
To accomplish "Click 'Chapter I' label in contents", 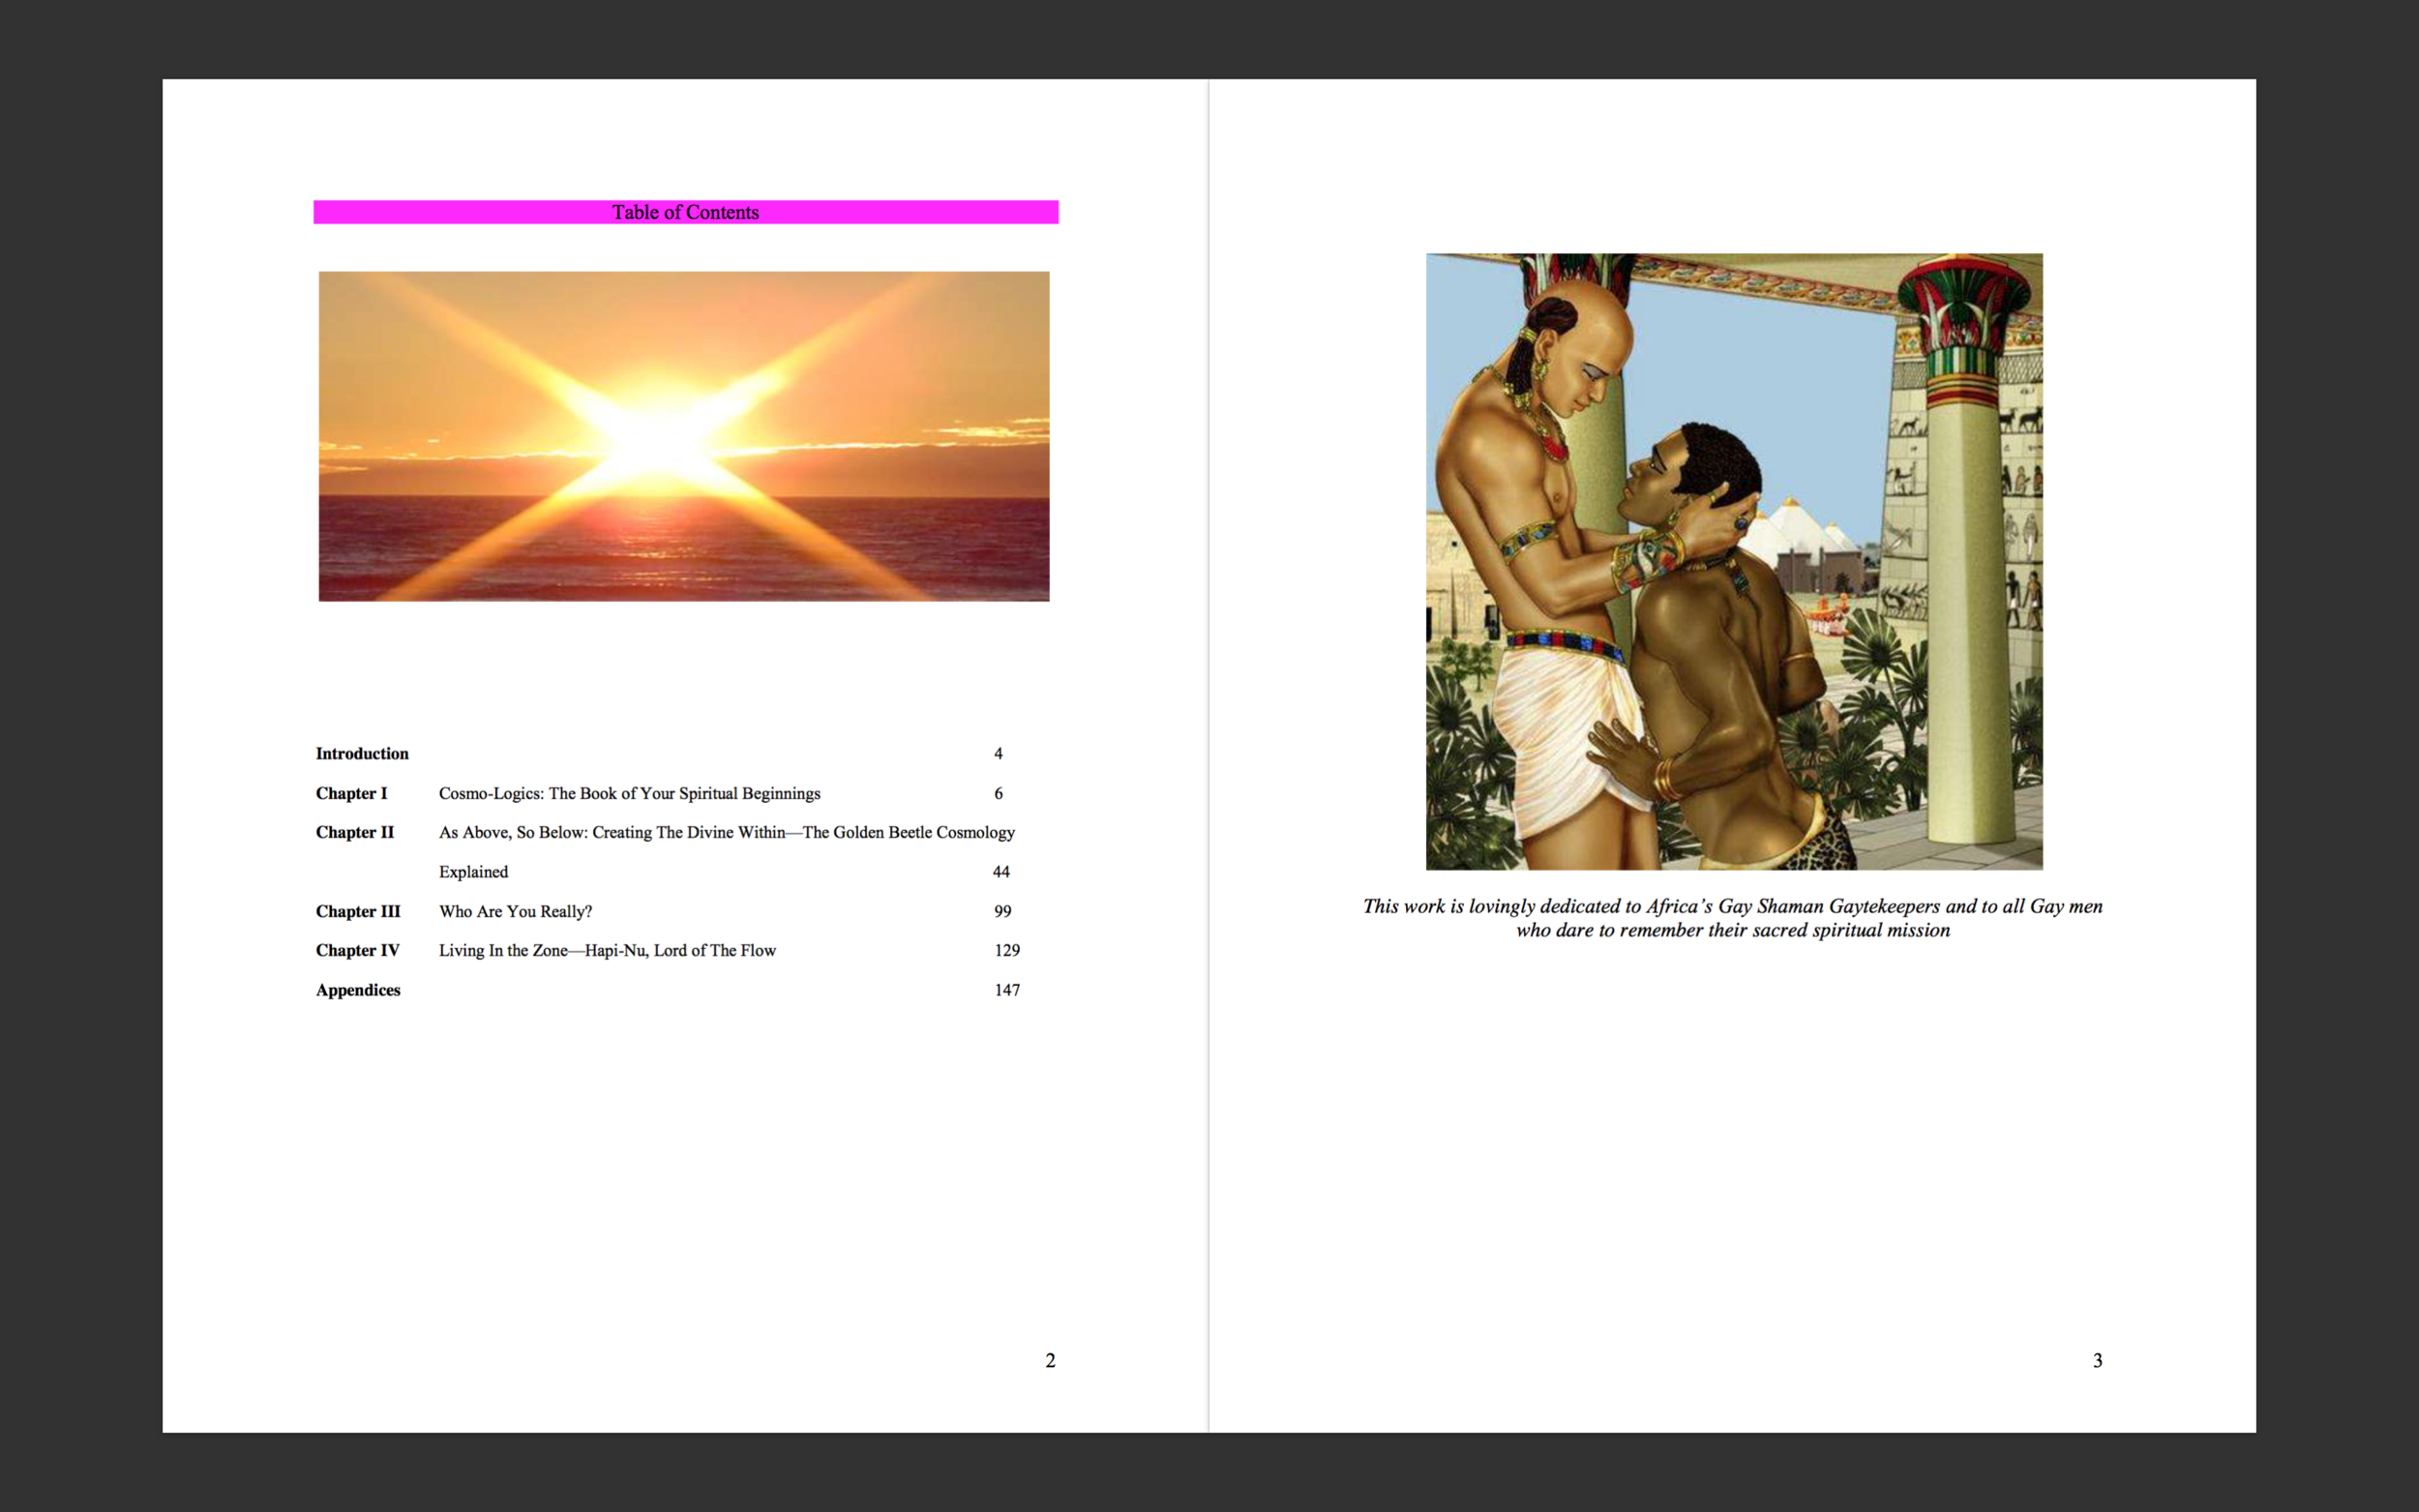I will [351, 793].
